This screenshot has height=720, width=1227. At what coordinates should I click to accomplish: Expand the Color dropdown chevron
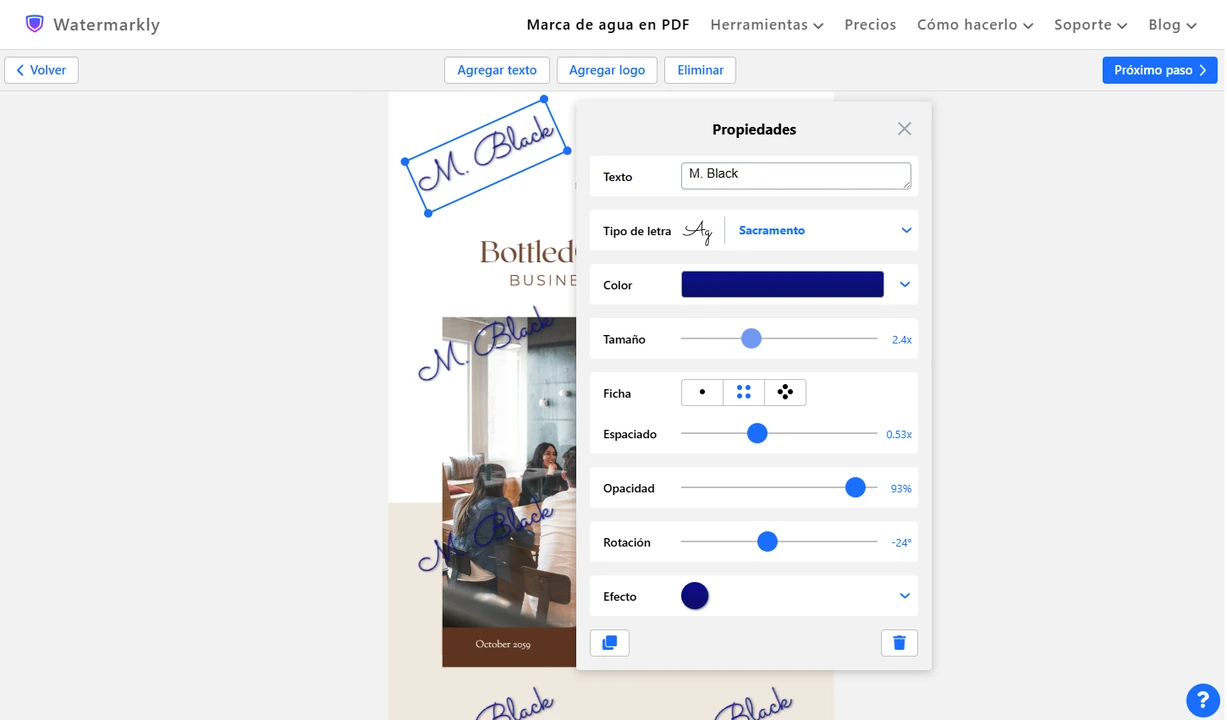[x=905, y=285]
